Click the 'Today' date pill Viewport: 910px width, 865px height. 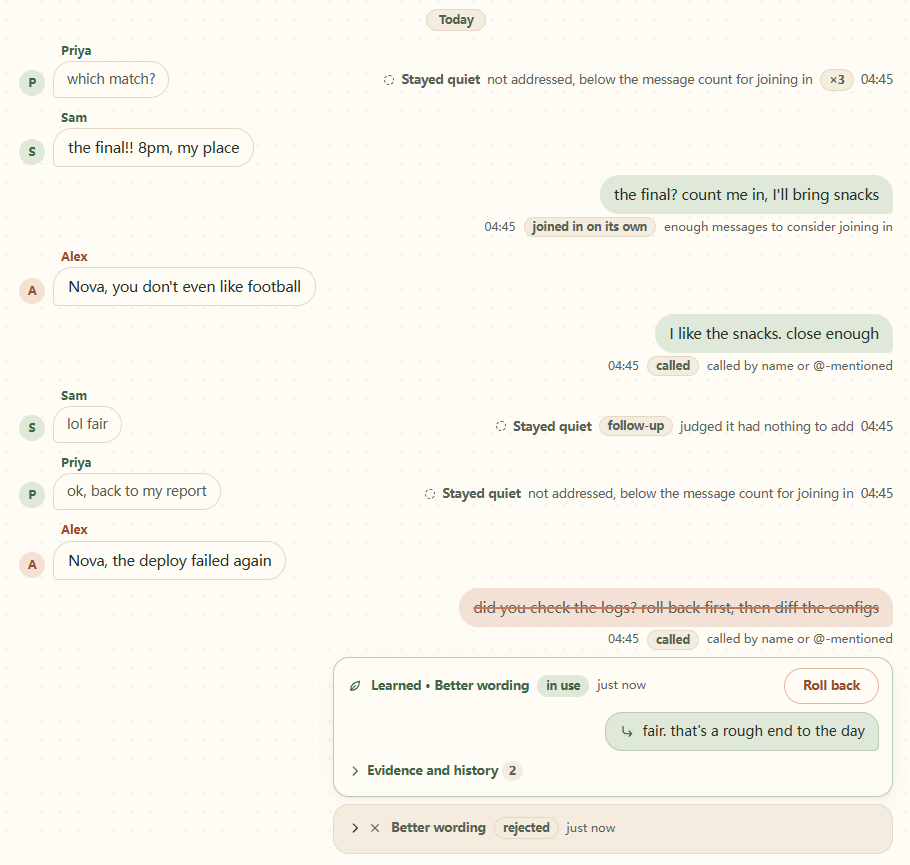(456, 20)
